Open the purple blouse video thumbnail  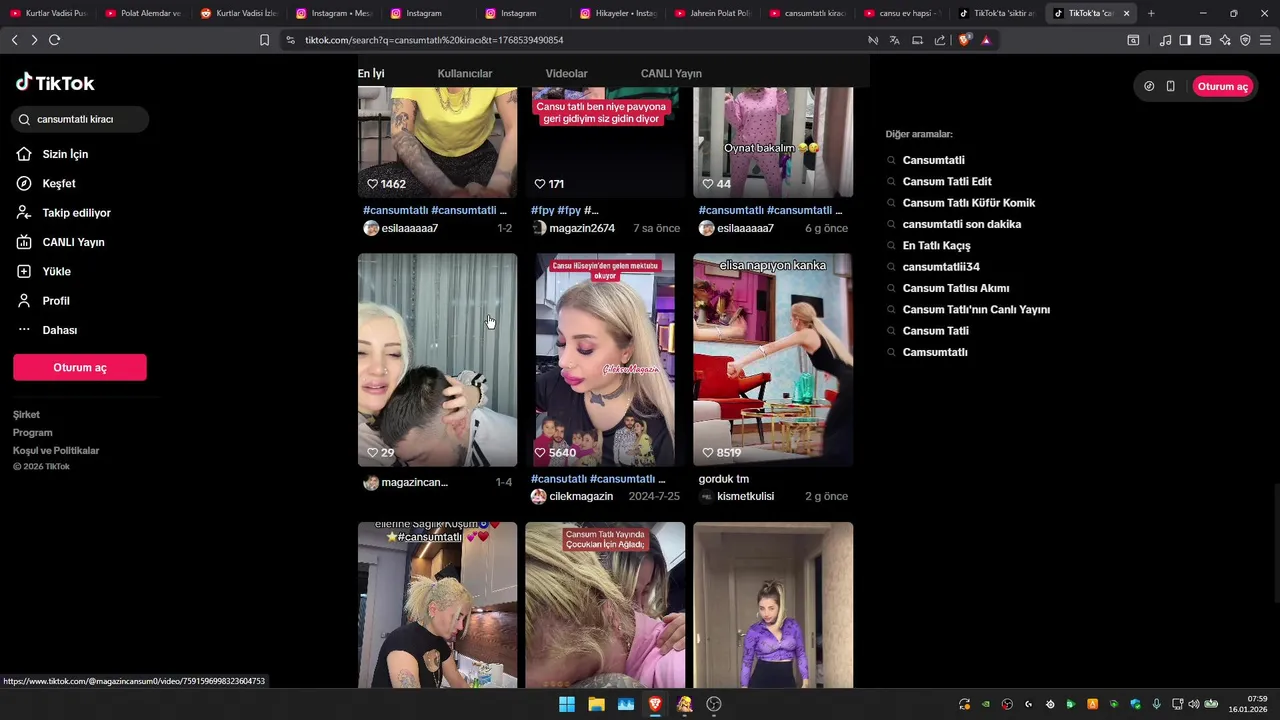point(773,605)
